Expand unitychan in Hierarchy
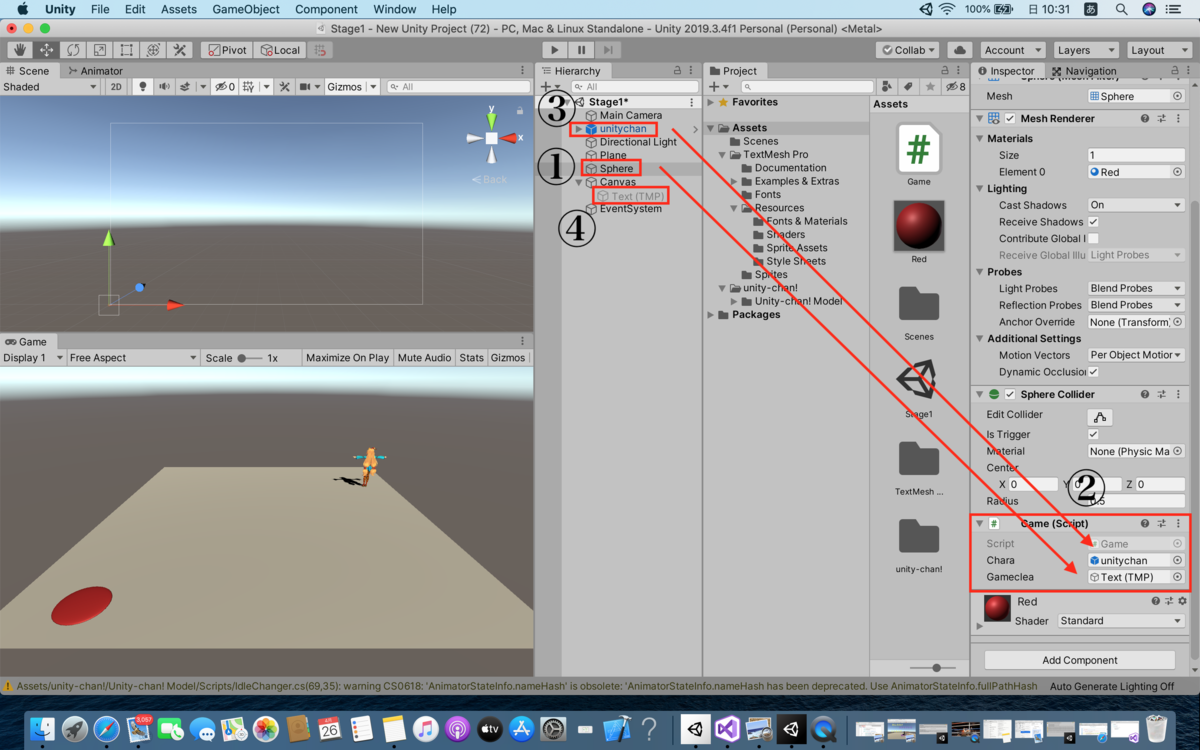The image size is (1200, 750). pyautogui.click(x=578, y=129)
